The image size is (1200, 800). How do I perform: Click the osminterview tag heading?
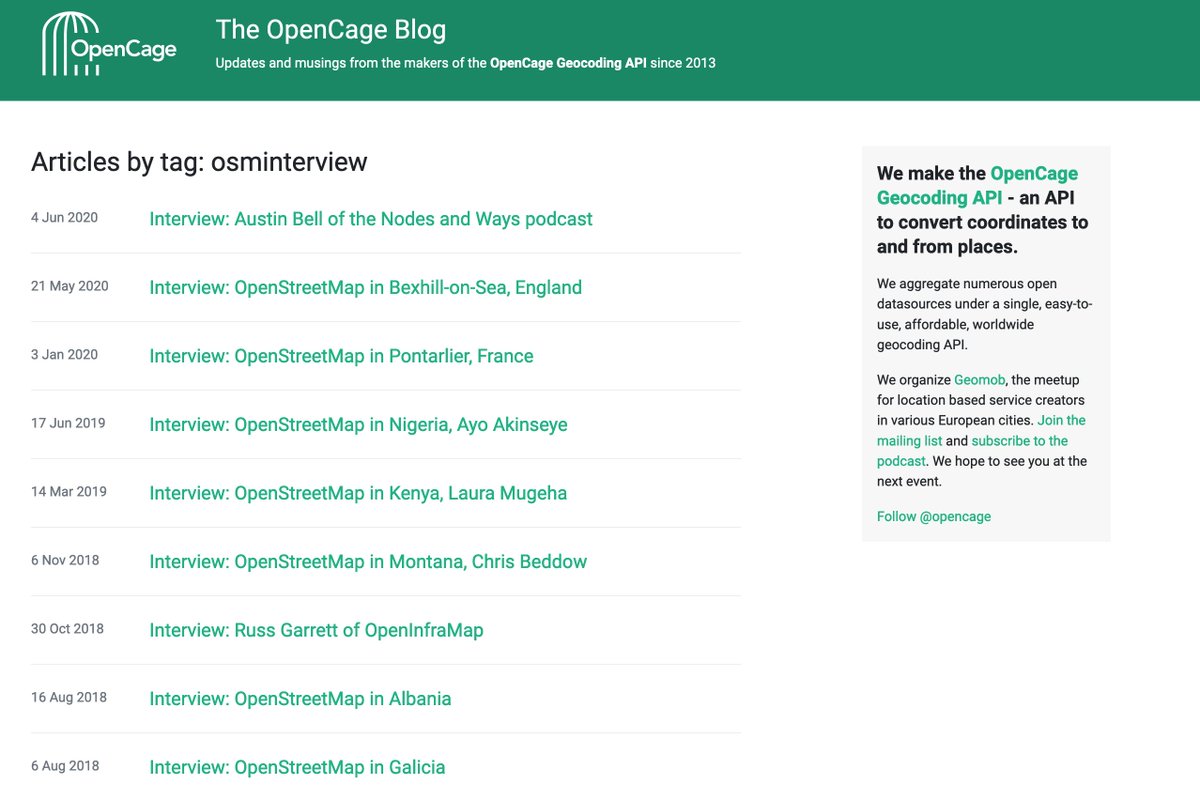pyautogui.click(x=198, y=162)
